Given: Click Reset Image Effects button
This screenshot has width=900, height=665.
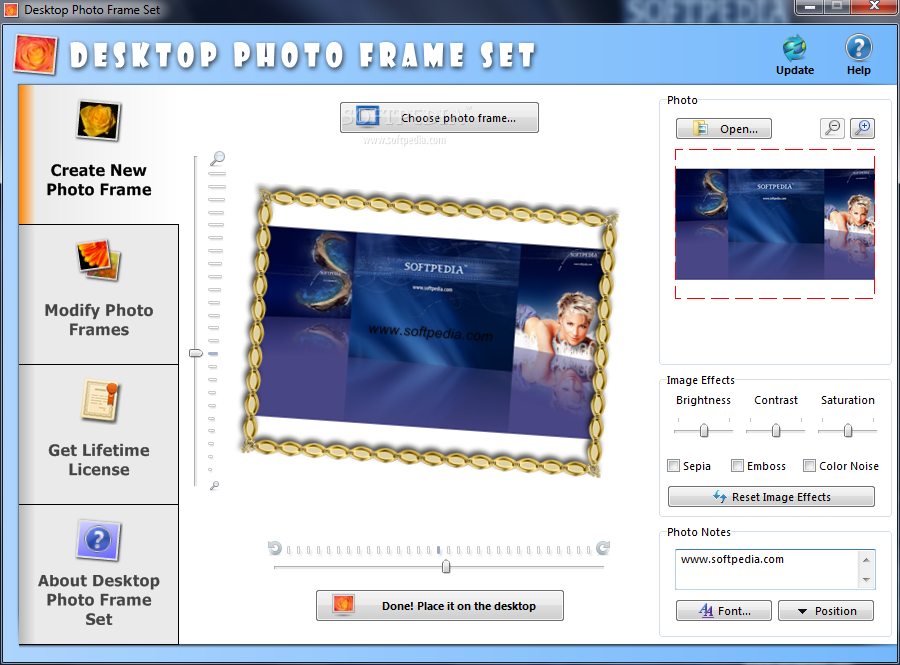Looking at the screenshot, I should point(771,497).
